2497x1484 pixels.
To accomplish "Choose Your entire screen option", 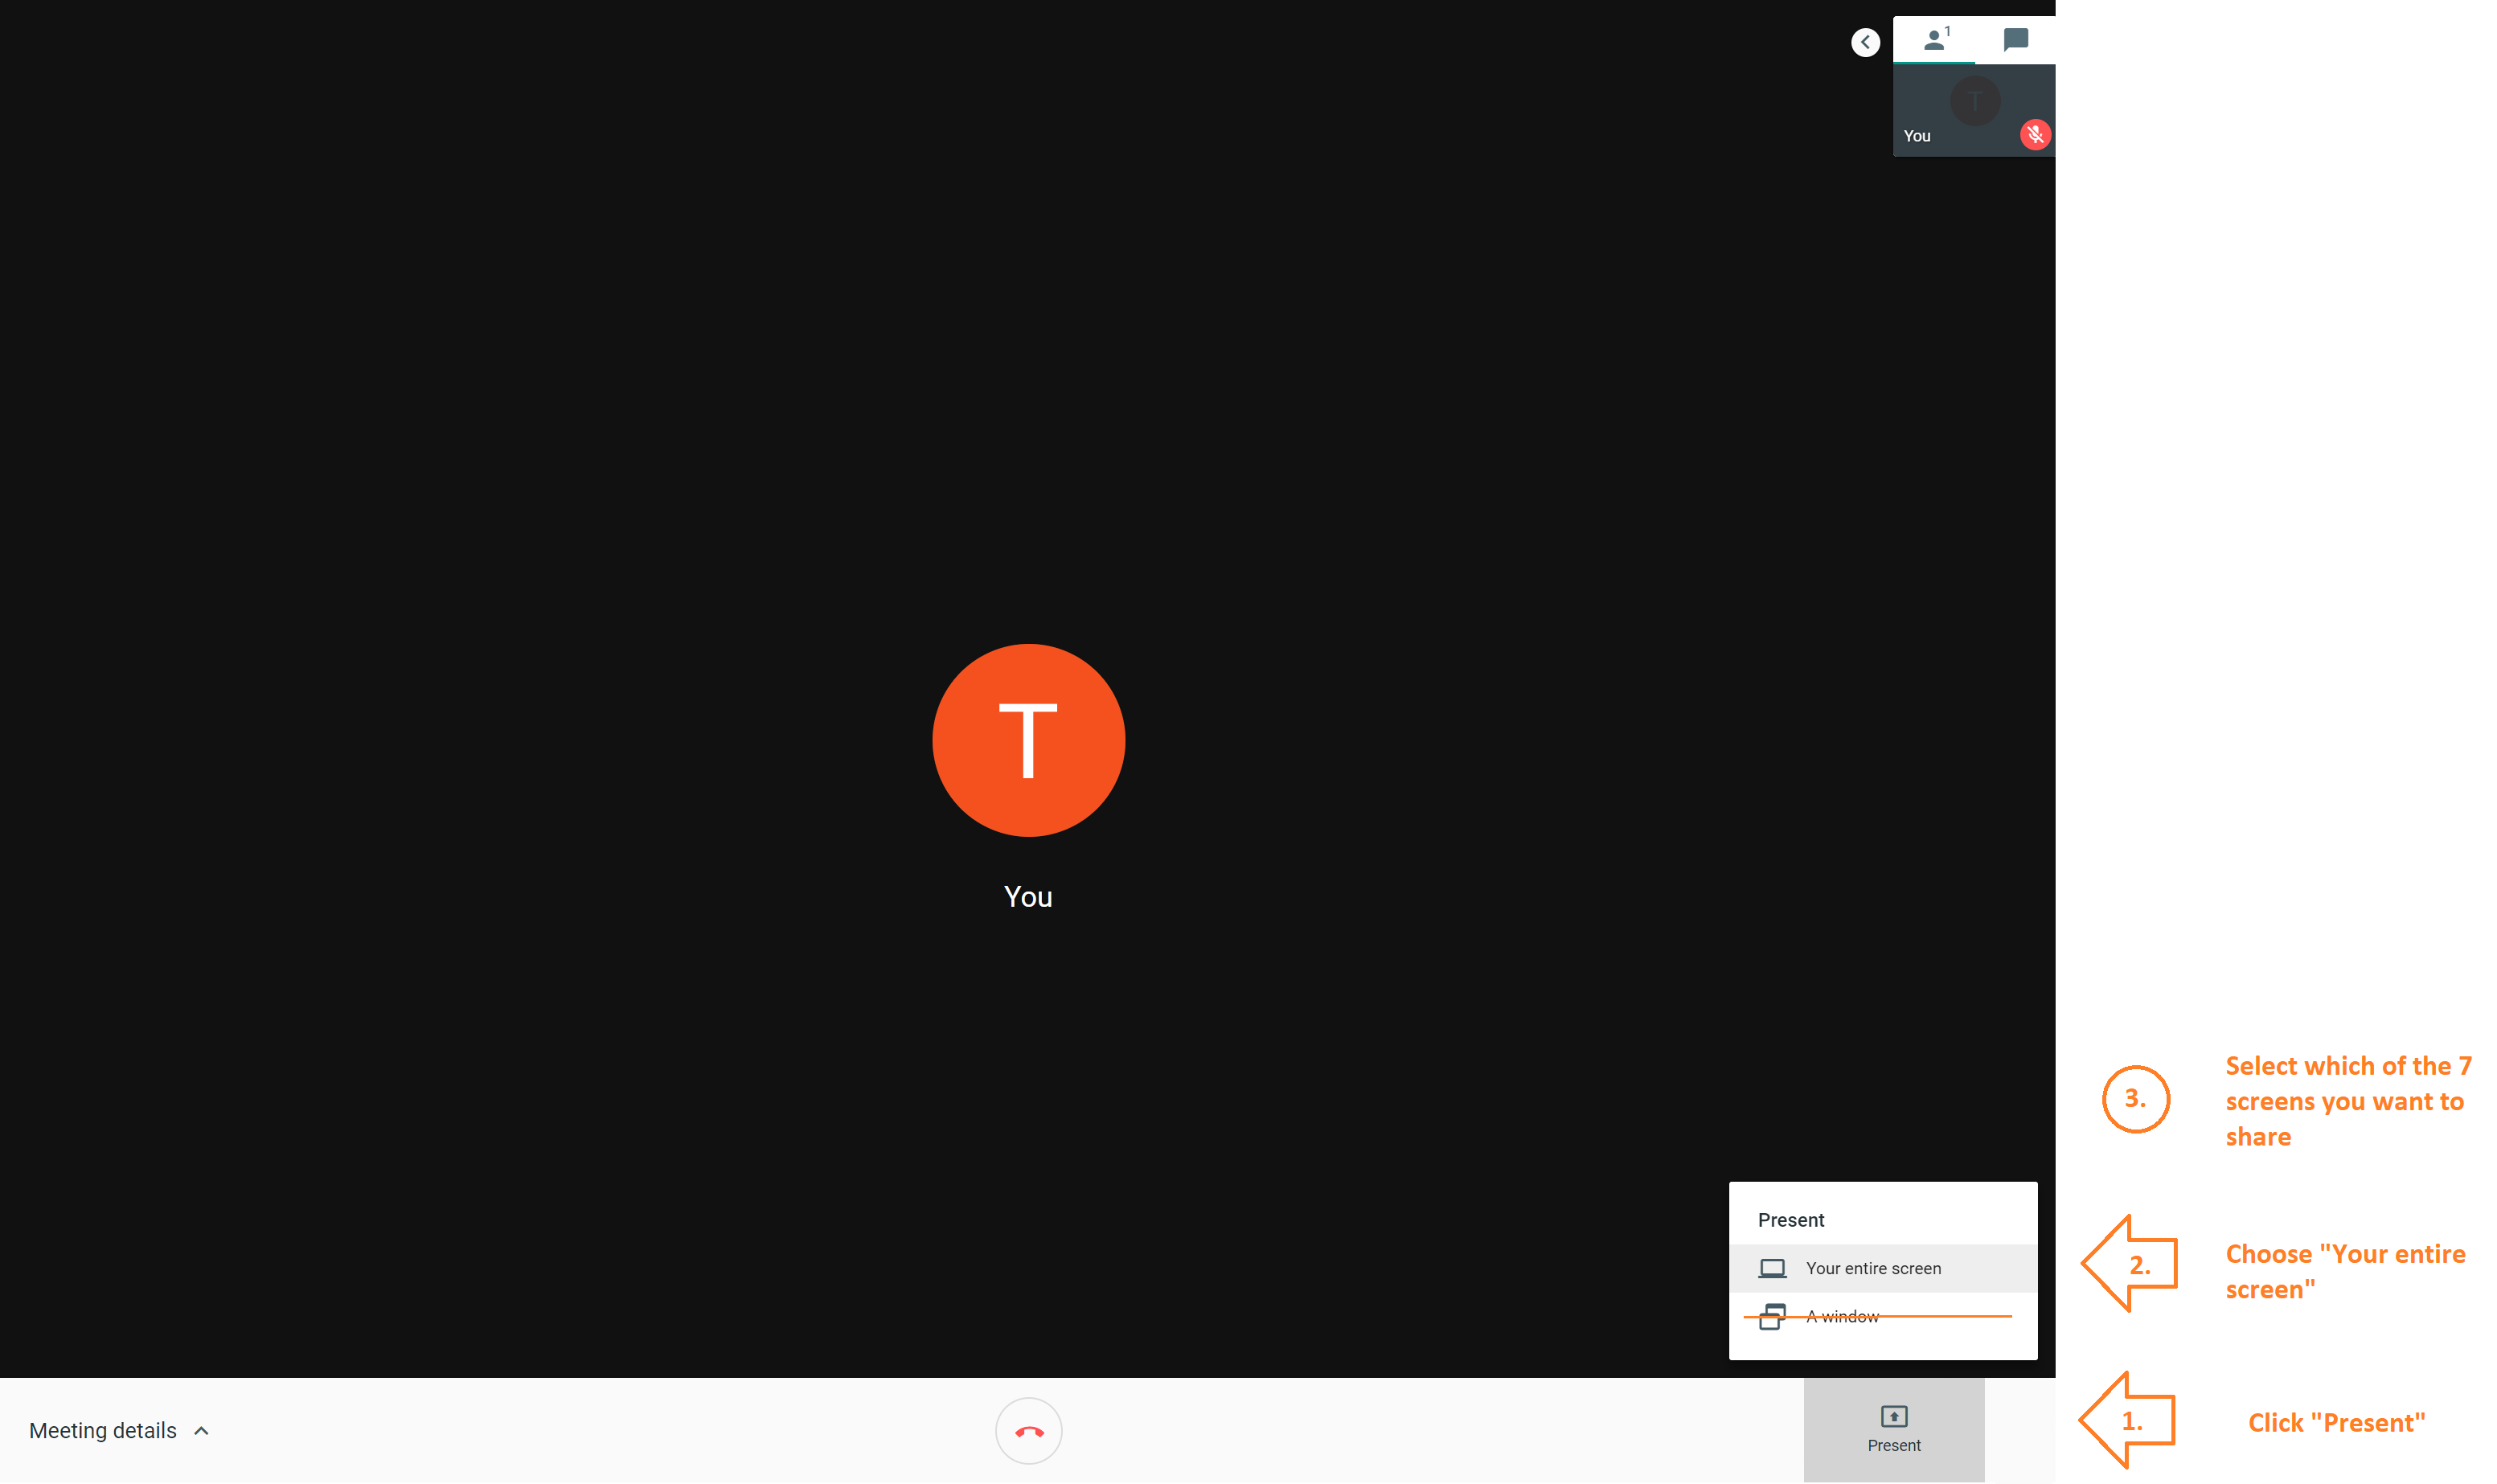I will pyautogui.click(x=1882, y=1268).
